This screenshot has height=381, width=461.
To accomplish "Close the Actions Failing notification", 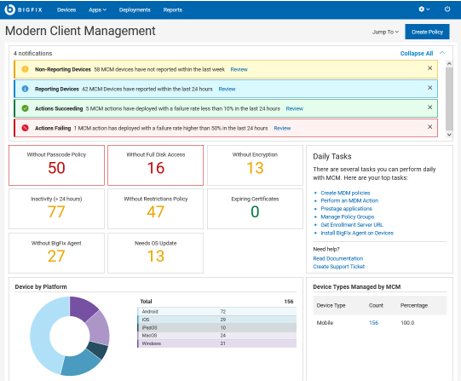I will point(430,127).
